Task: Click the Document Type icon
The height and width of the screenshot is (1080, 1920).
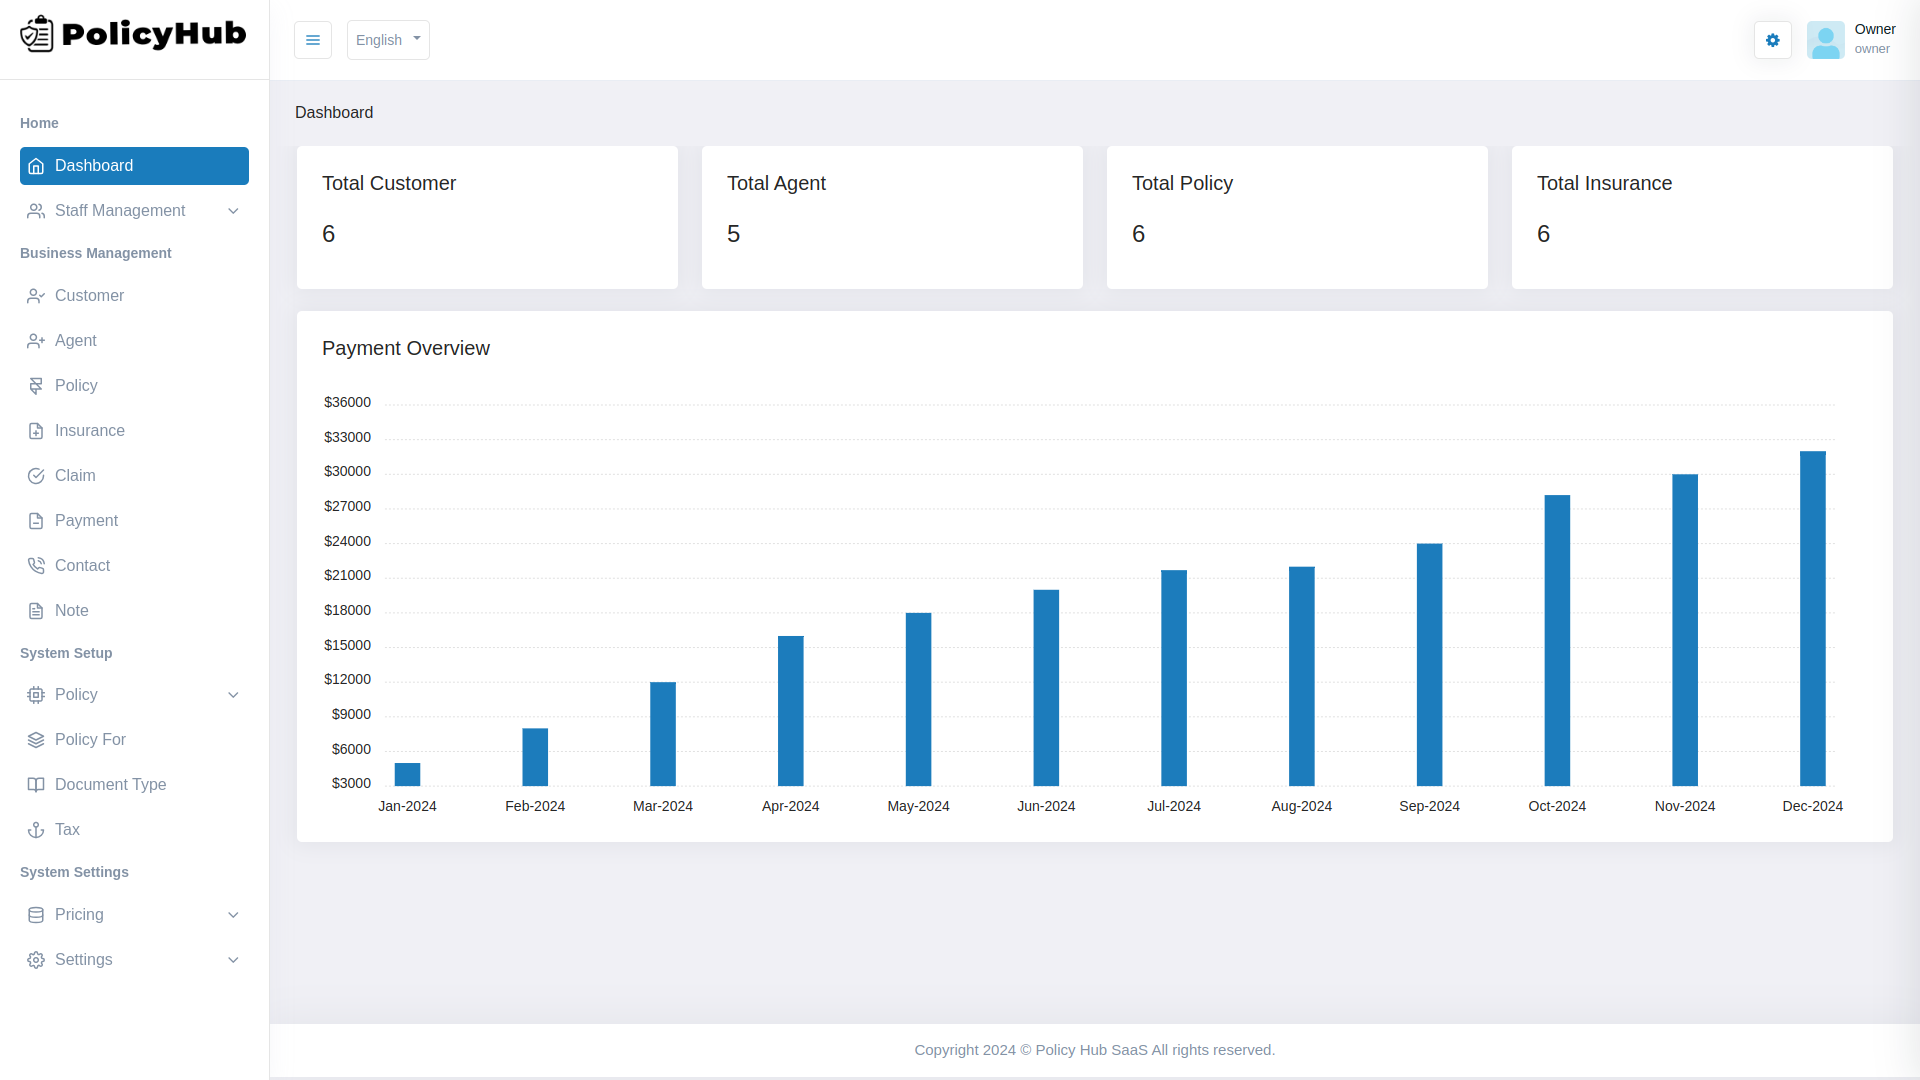Action: pyautogui.click(x=36, y=785)
